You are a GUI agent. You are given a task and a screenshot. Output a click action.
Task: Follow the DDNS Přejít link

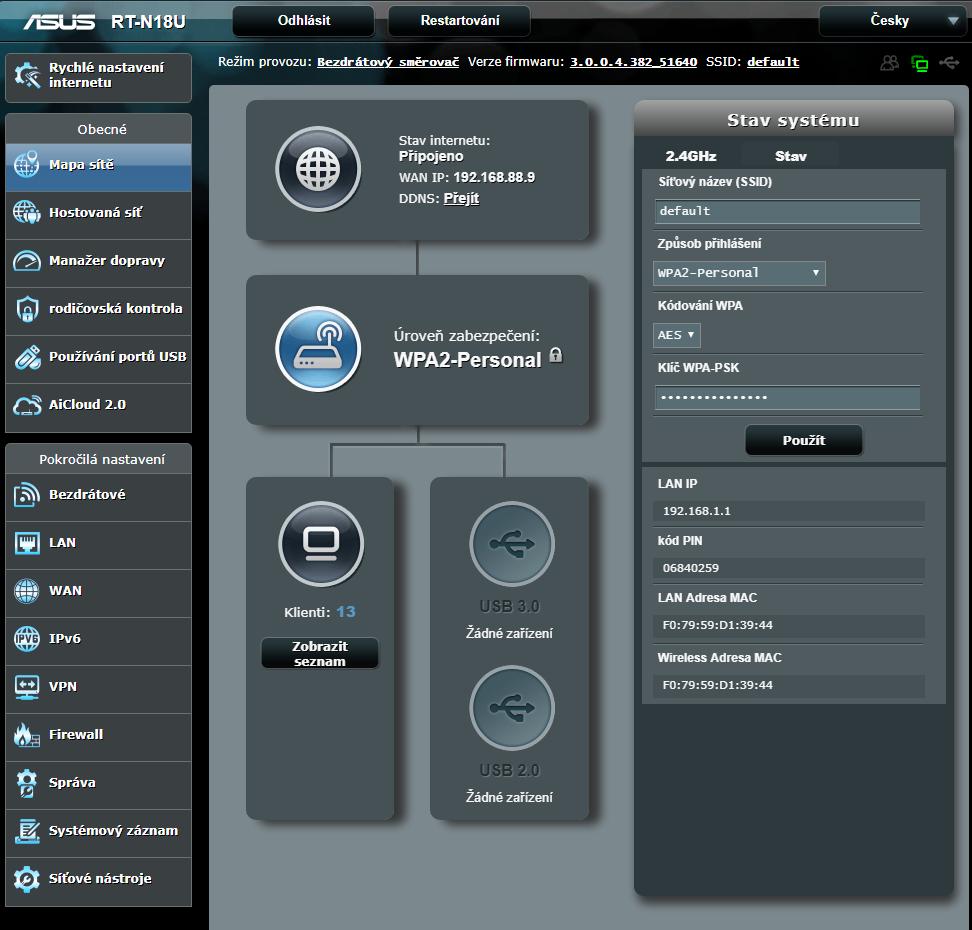[461, 199]
